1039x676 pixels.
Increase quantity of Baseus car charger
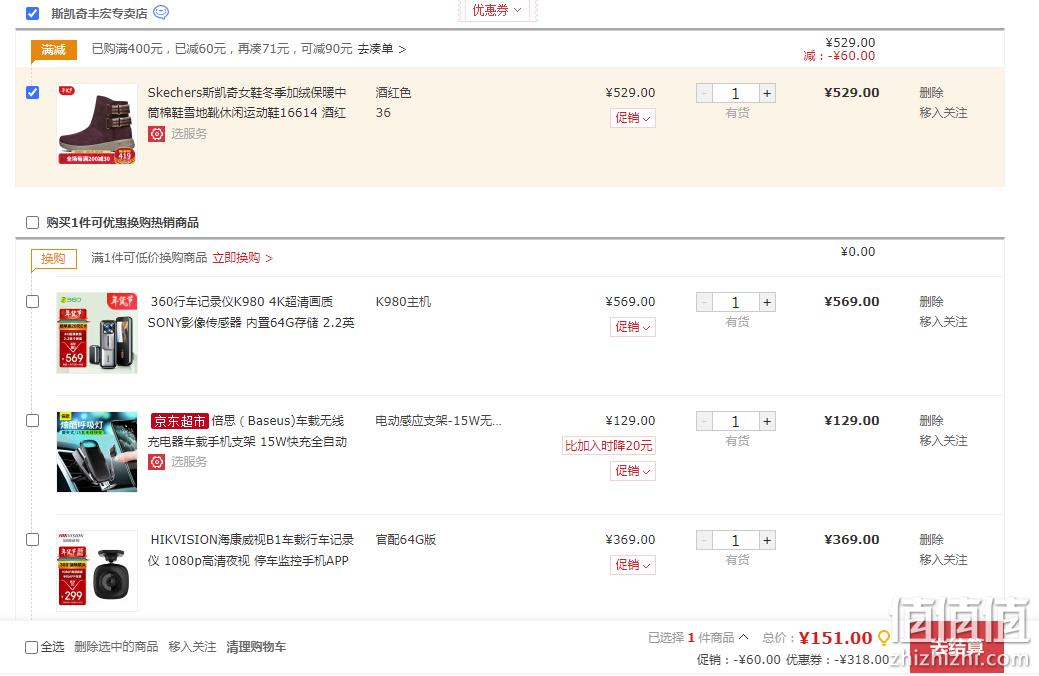767,421
